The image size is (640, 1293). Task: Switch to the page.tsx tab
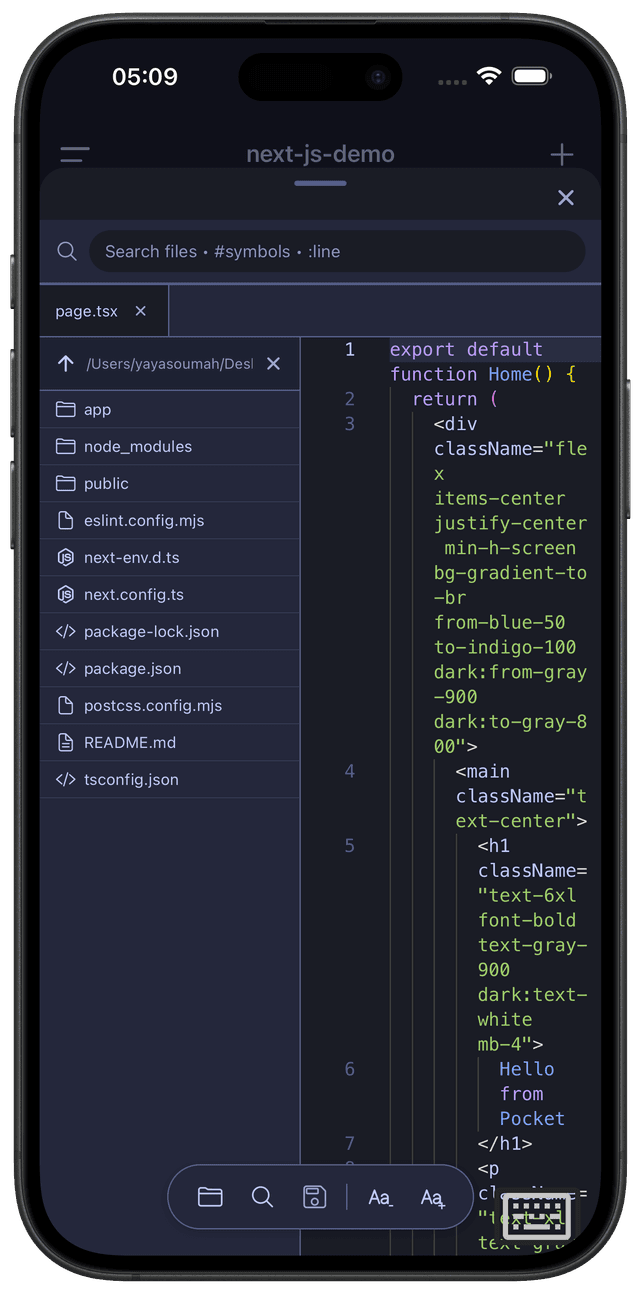[86, 310]
